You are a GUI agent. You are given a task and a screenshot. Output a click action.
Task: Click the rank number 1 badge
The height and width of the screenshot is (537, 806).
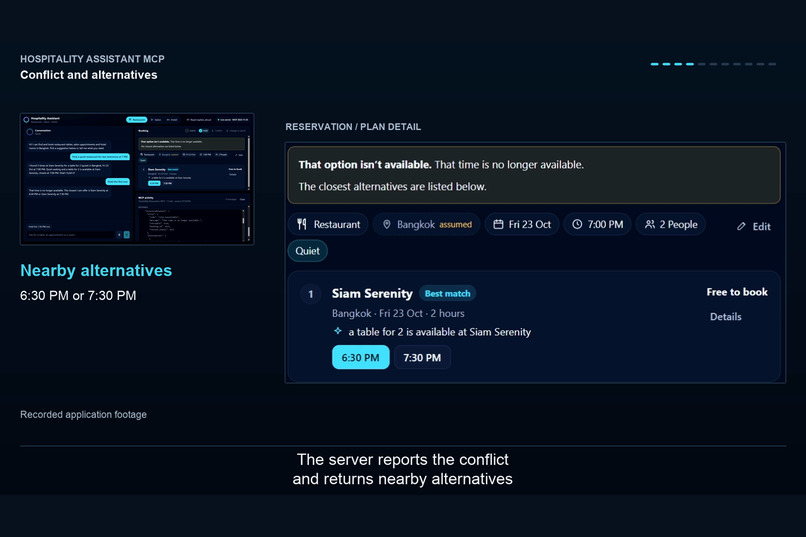tap(310, 294)
